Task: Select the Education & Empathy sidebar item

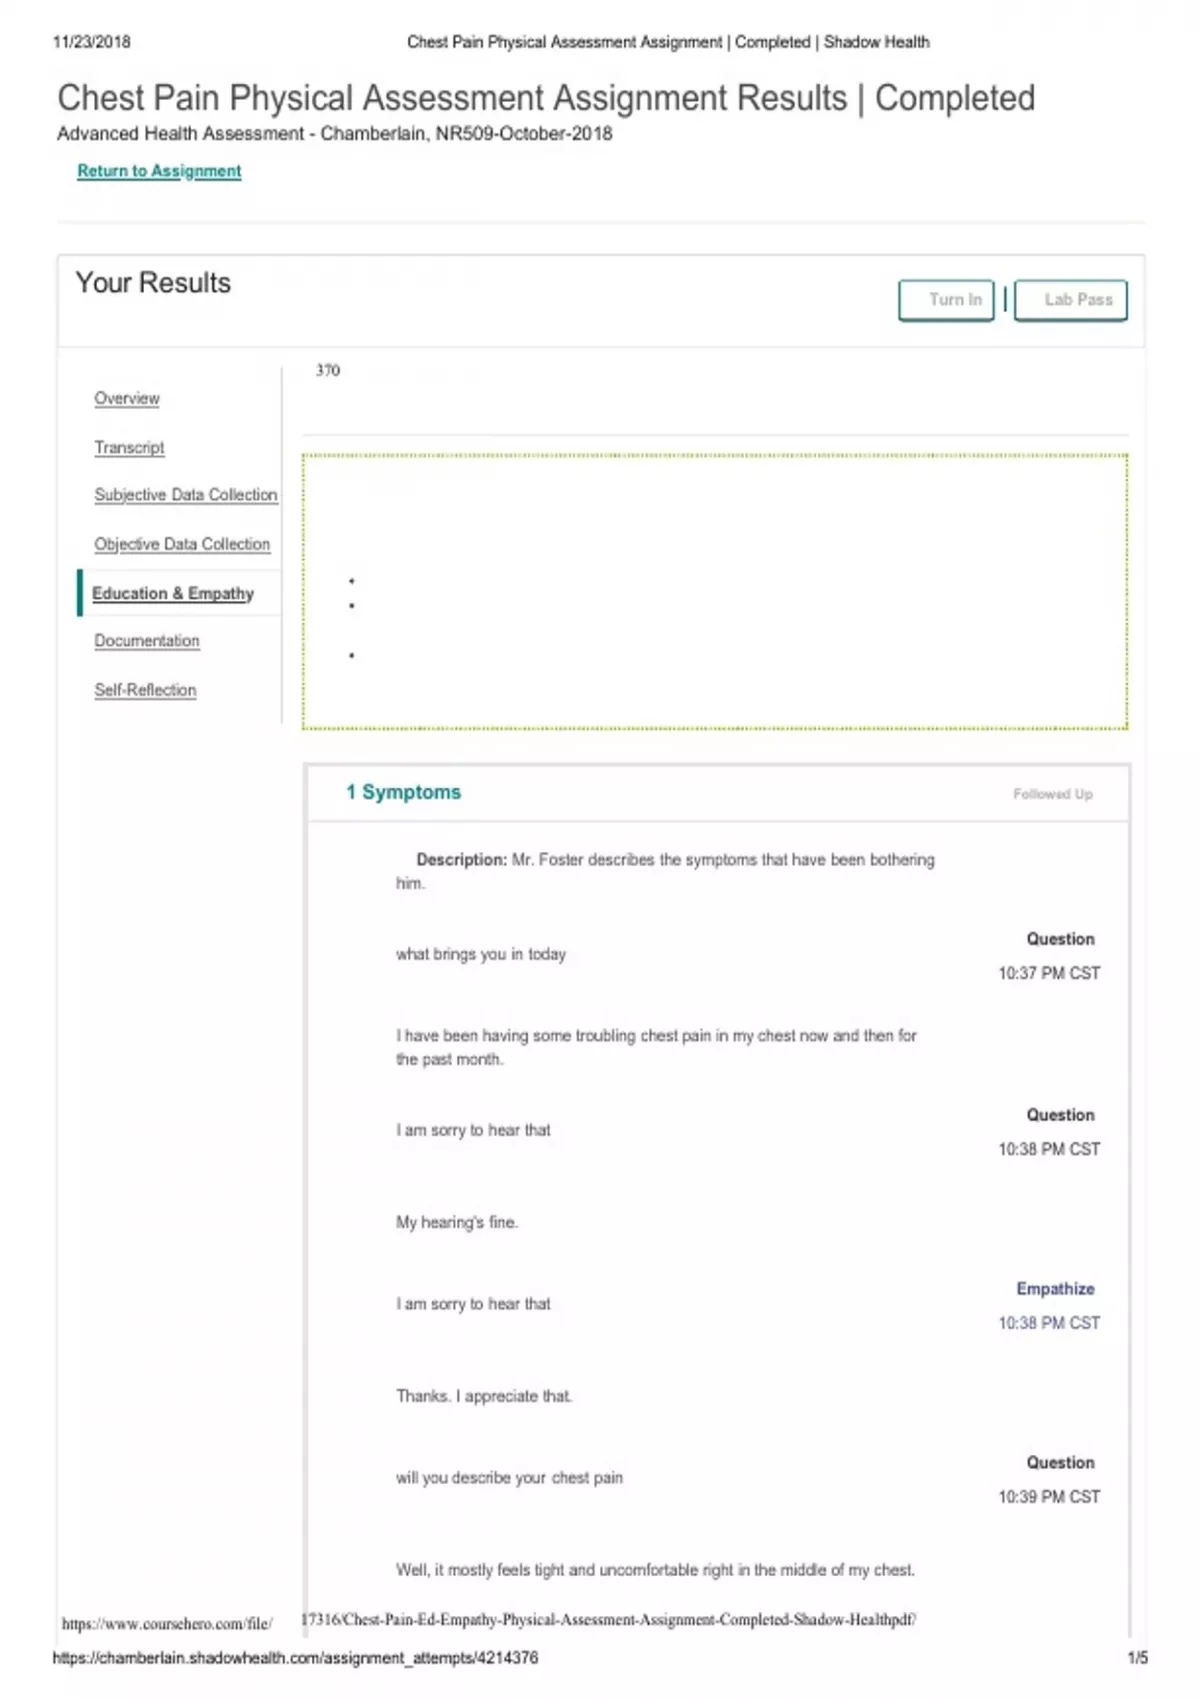Action: click(173, 593)
